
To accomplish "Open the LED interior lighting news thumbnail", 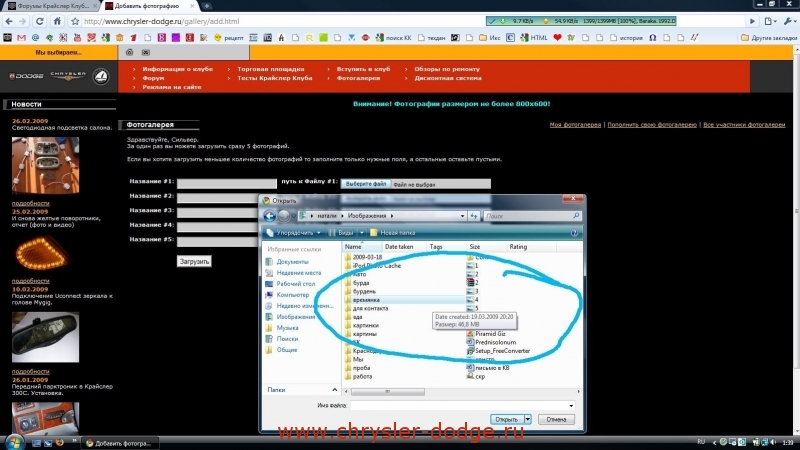I will (x=45, y=165).
